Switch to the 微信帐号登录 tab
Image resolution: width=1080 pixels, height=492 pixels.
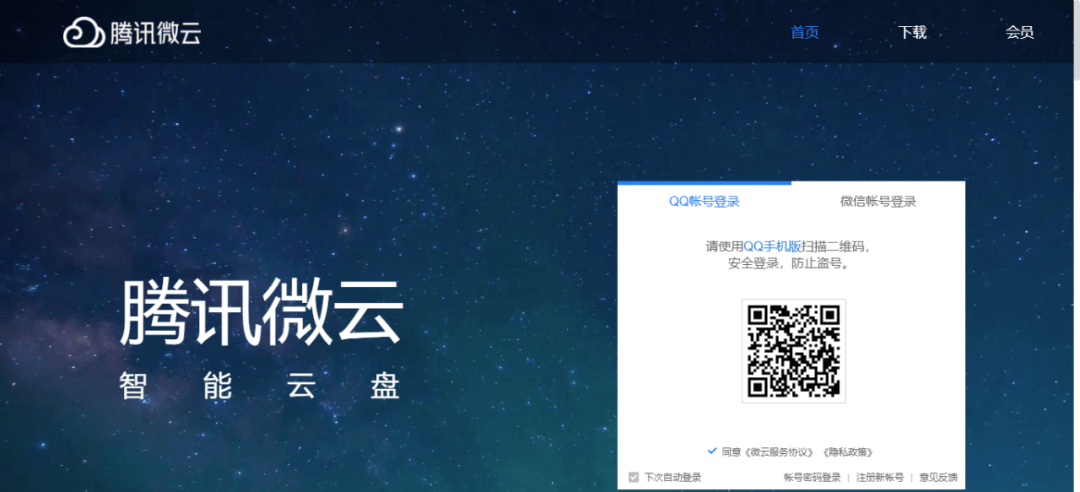click(878, 201)
